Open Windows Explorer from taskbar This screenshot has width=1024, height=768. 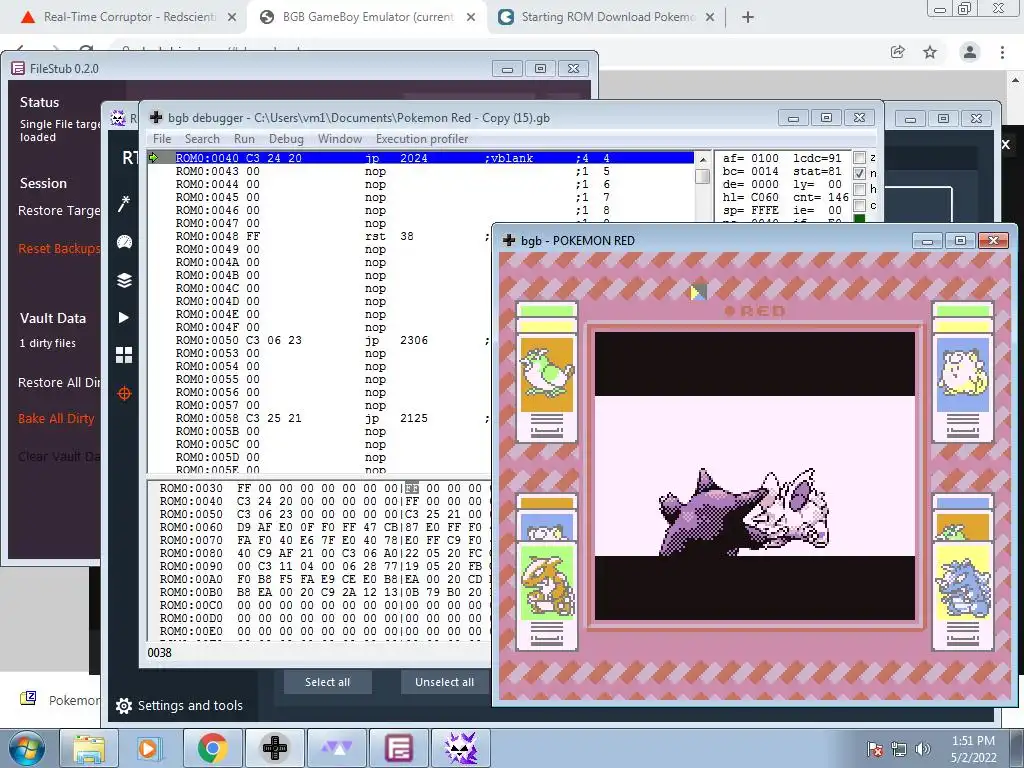point(89,748)
